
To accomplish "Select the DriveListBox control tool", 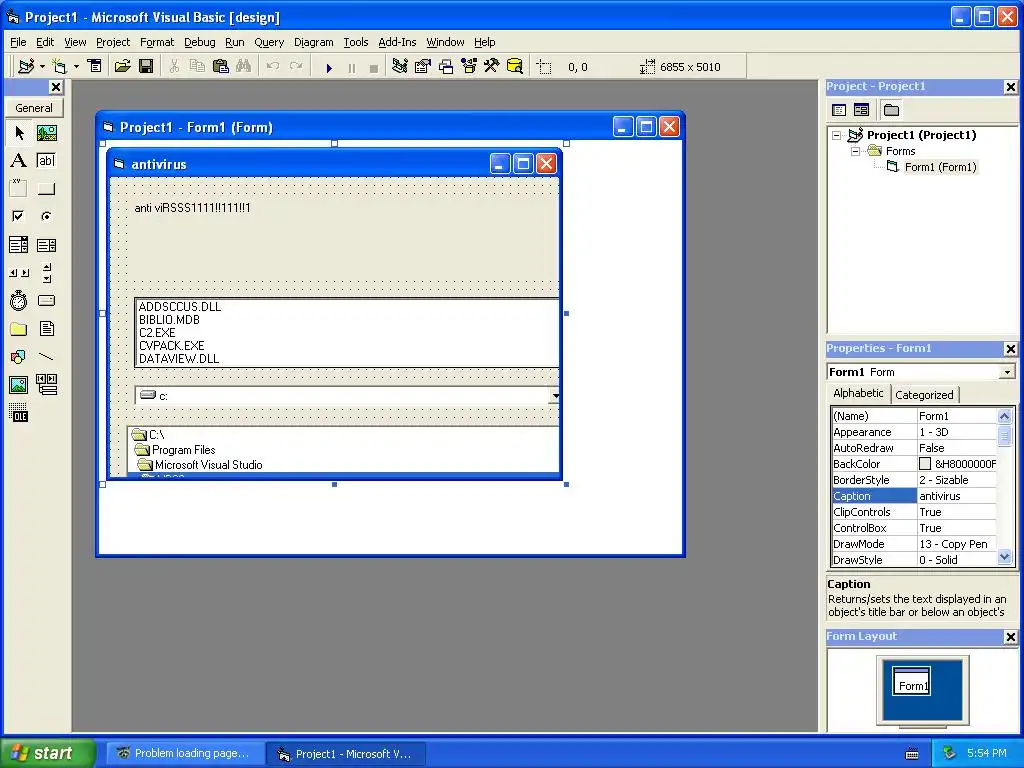I will point(46,300).
